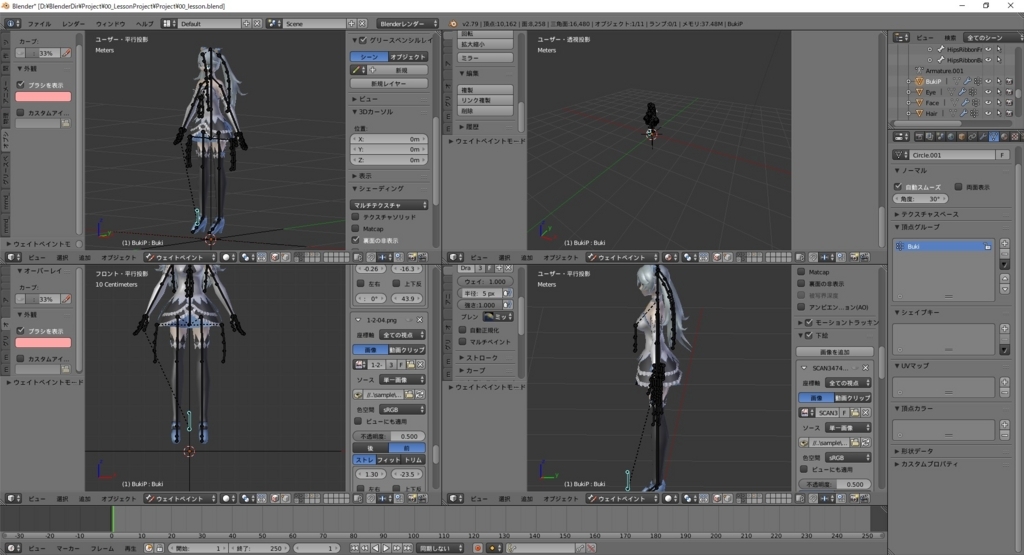Expand the テクスチャスペース panel
Viewport: 1024px width, 555px height.
point(930,214)
